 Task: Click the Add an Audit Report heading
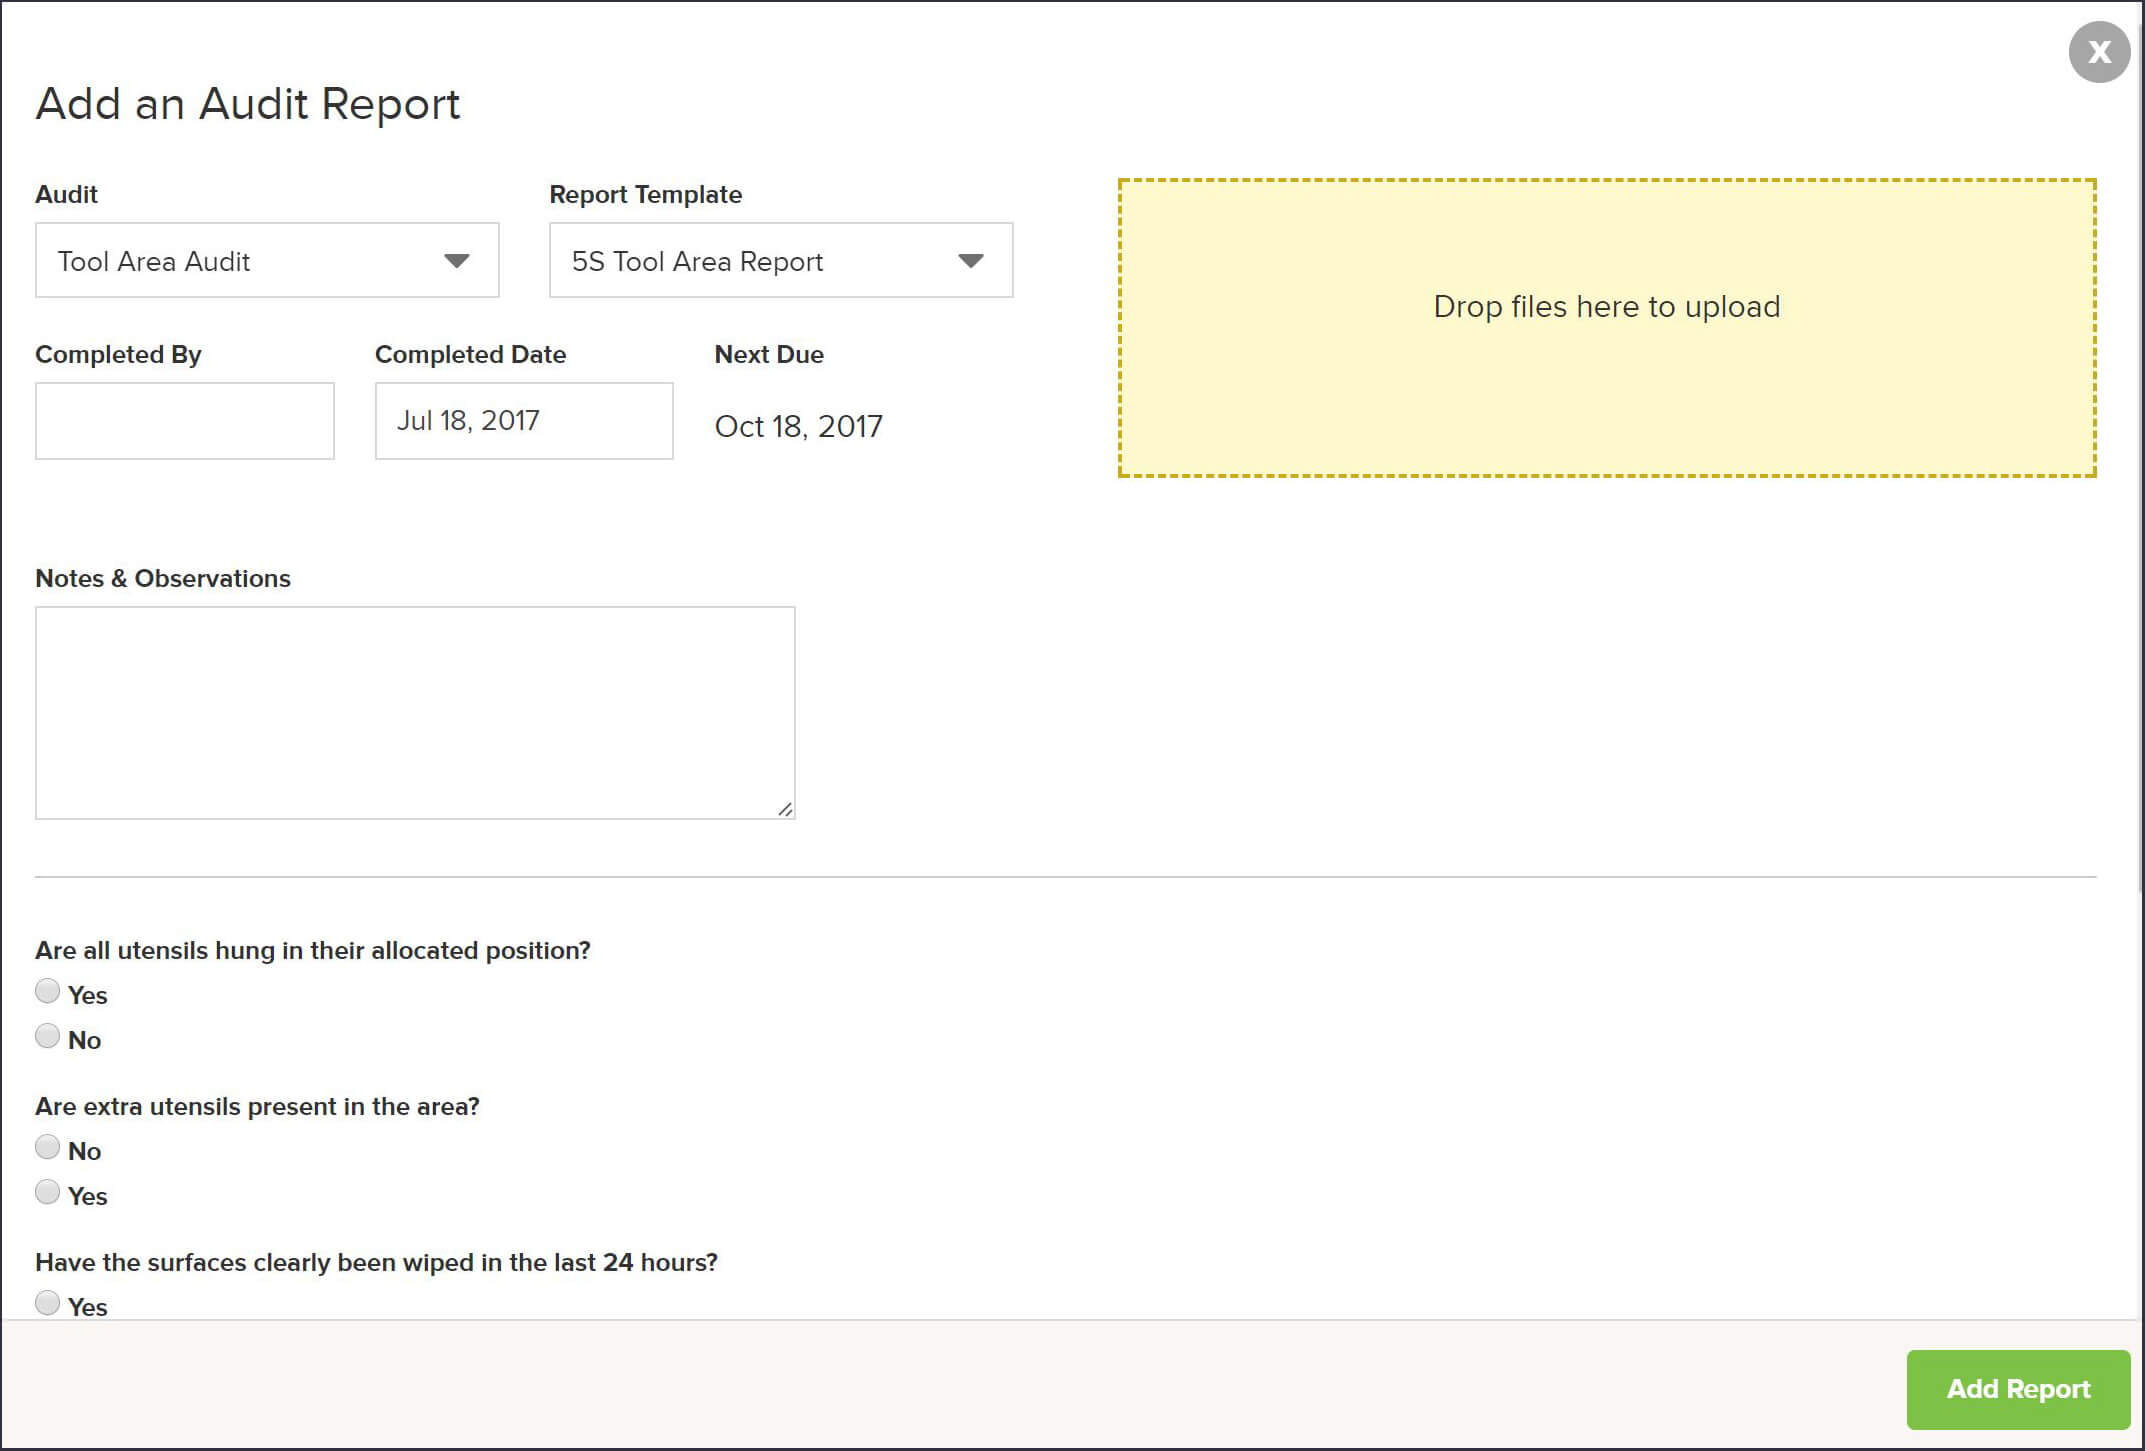coord(248,104)
